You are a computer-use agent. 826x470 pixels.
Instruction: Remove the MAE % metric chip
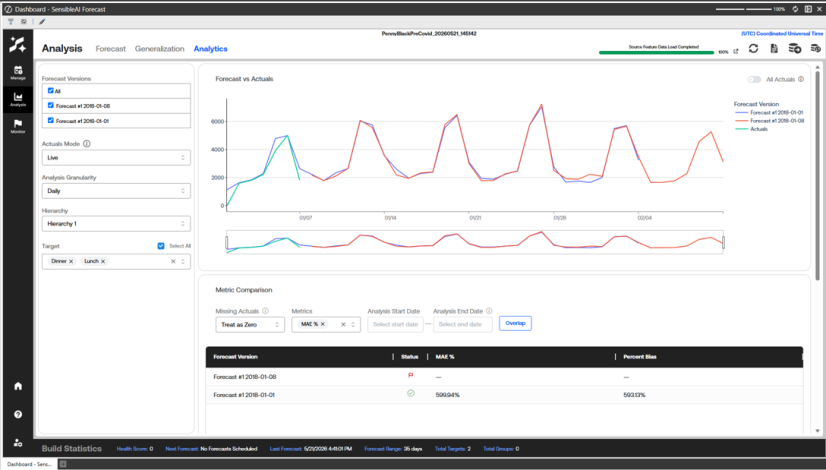click(x=323, y=325)
